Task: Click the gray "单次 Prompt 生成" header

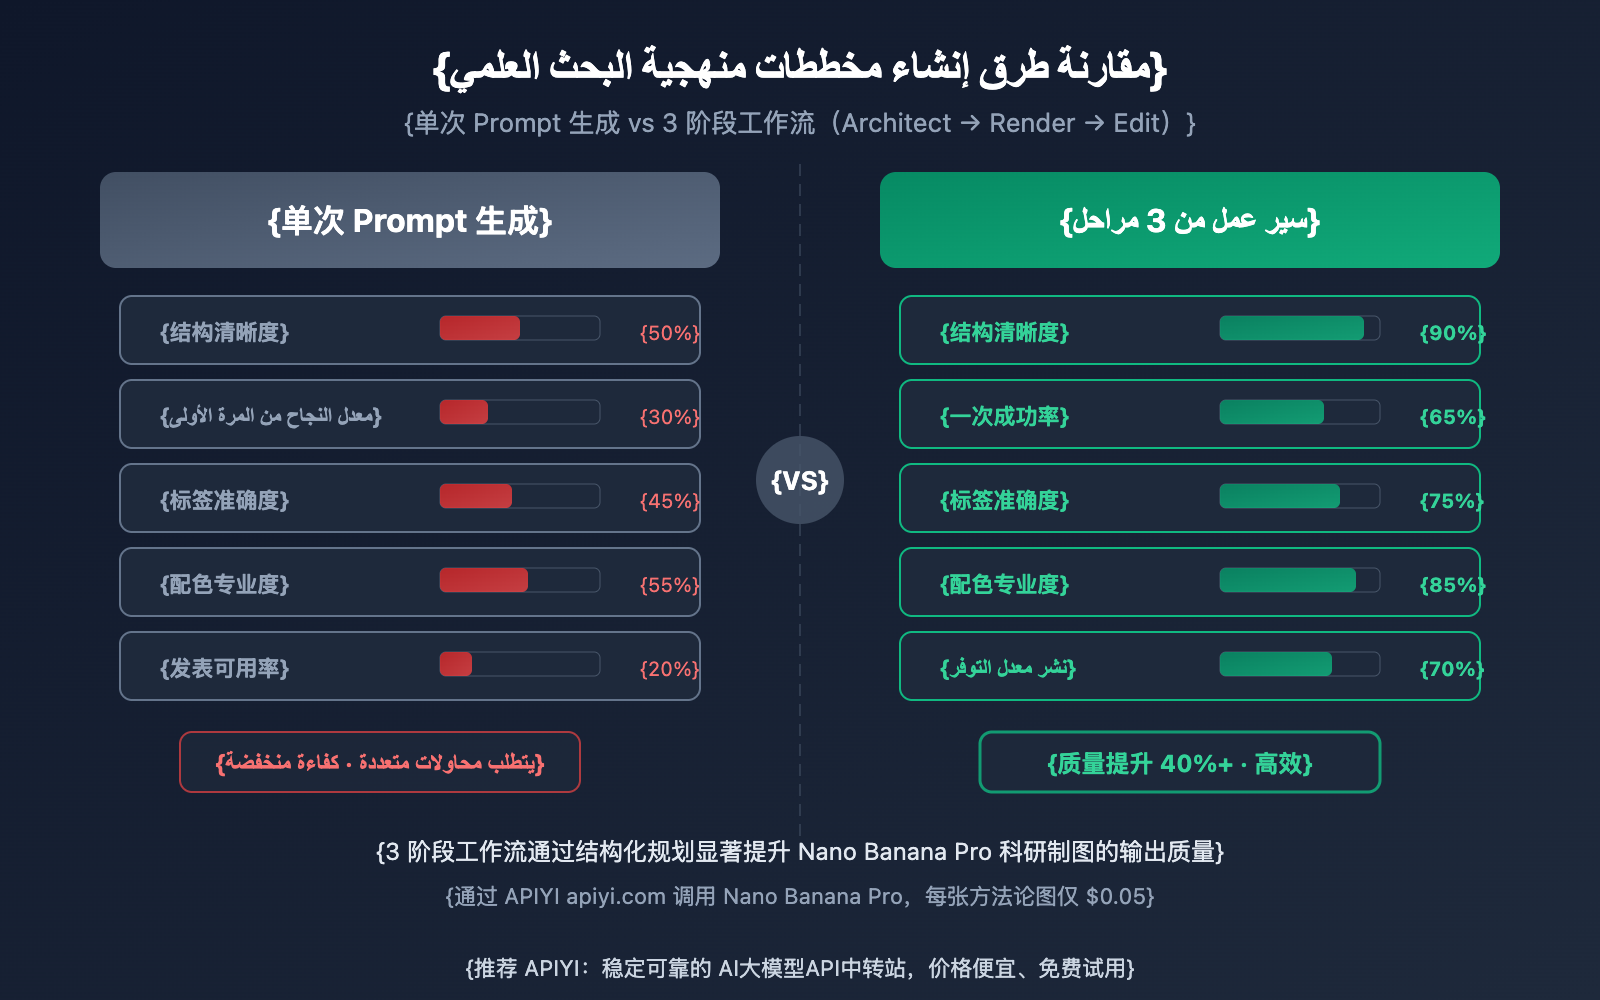Action: coord(410,220)
